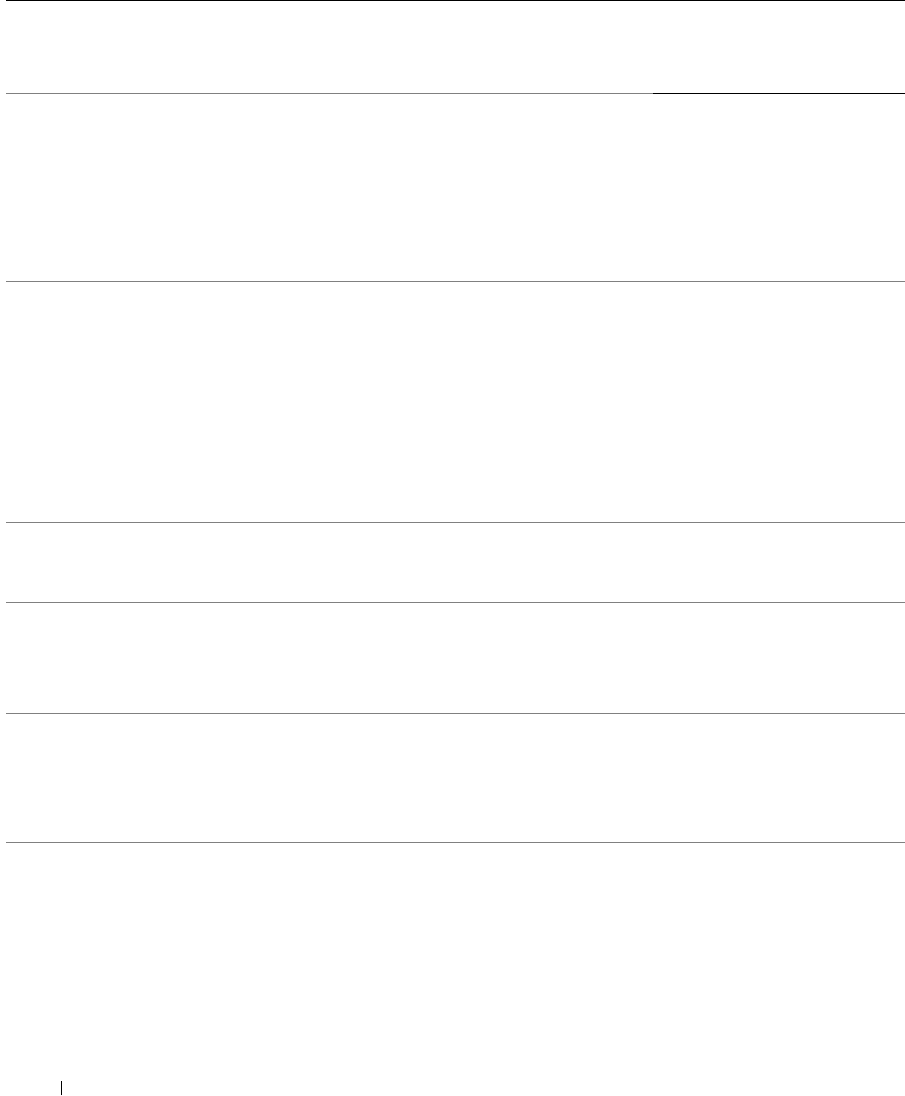Click blank margin left of the small vertical bar
Viewport: 905px width, 1096px height.
click(x=30, y=1084)
